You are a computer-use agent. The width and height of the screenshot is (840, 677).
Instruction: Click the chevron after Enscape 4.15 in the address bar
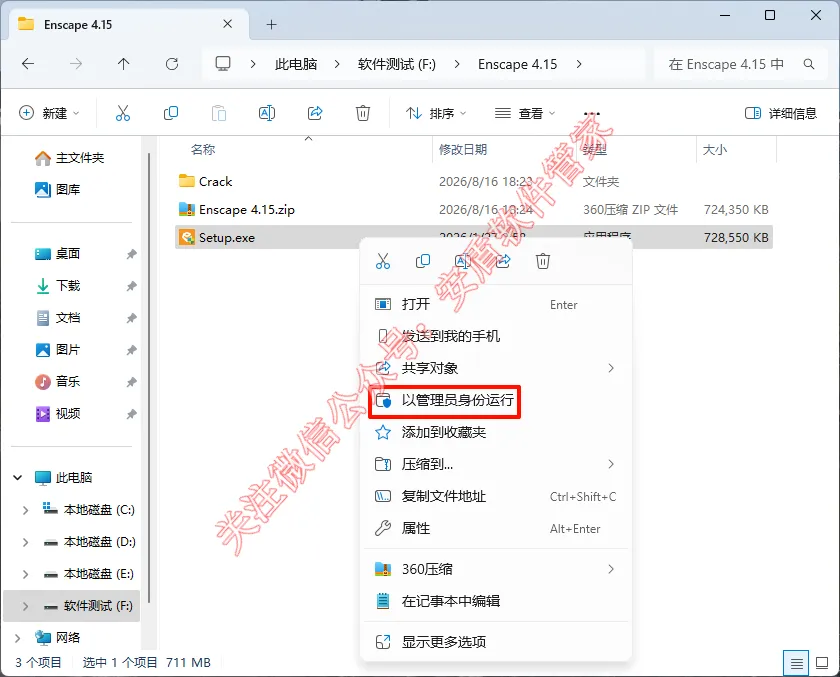click(579, 64)
